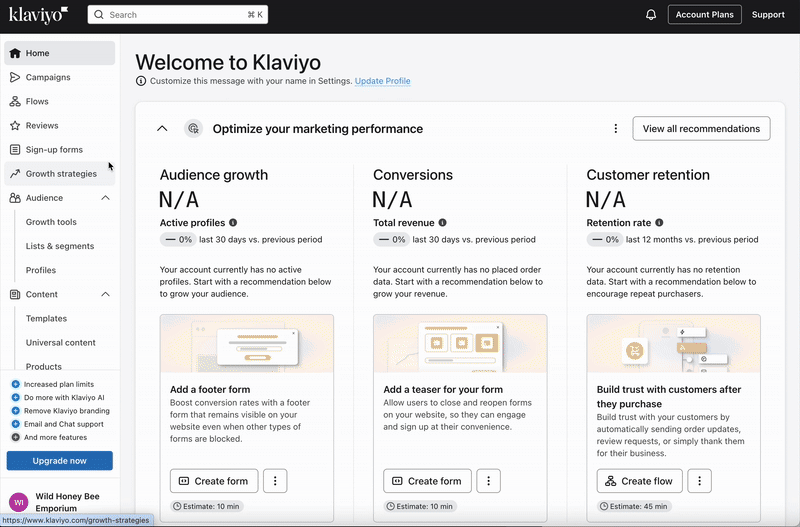The height and width of the screenshot is (527, 800).
Task: Click the build trust illustration thumbnail
Action: (x=673, y=343)
